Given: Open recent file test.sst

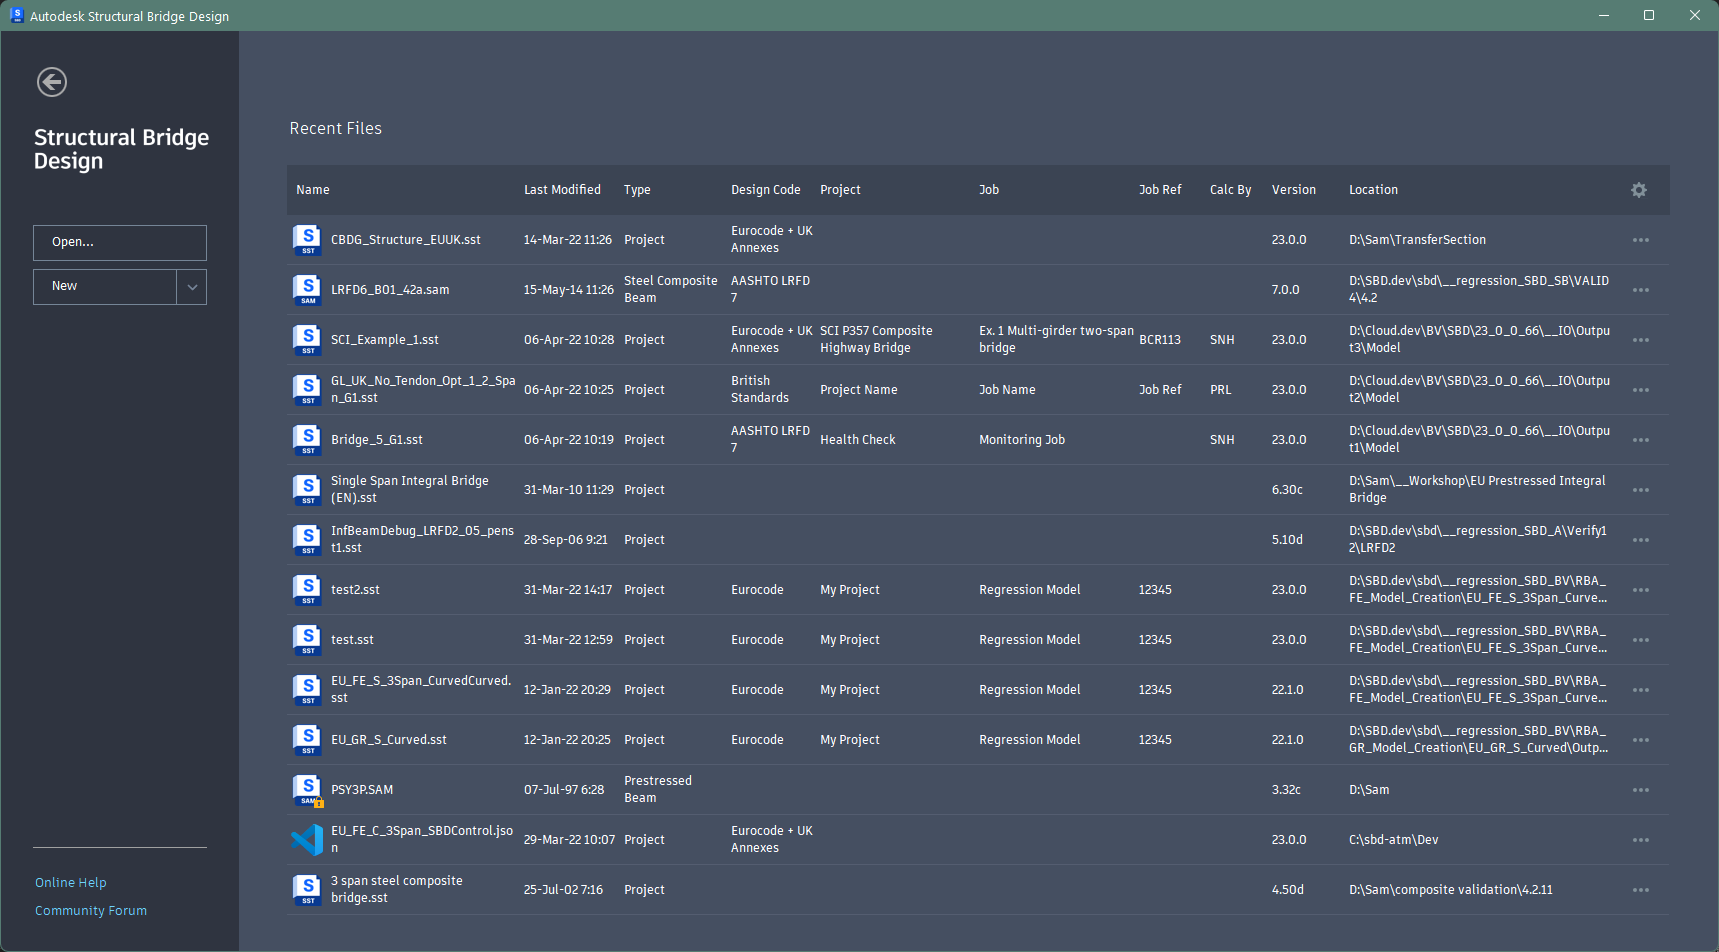Looking at the screenshot, I should point(352,640).
